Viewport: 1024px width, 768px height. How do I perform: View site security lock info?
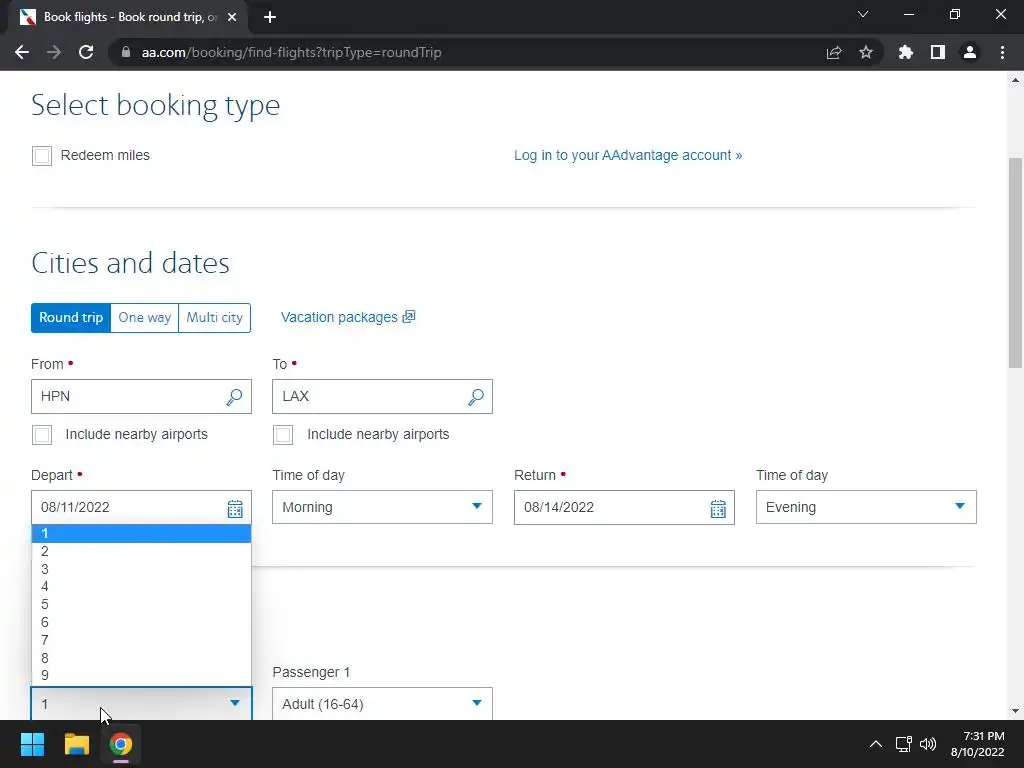[126, 52]
